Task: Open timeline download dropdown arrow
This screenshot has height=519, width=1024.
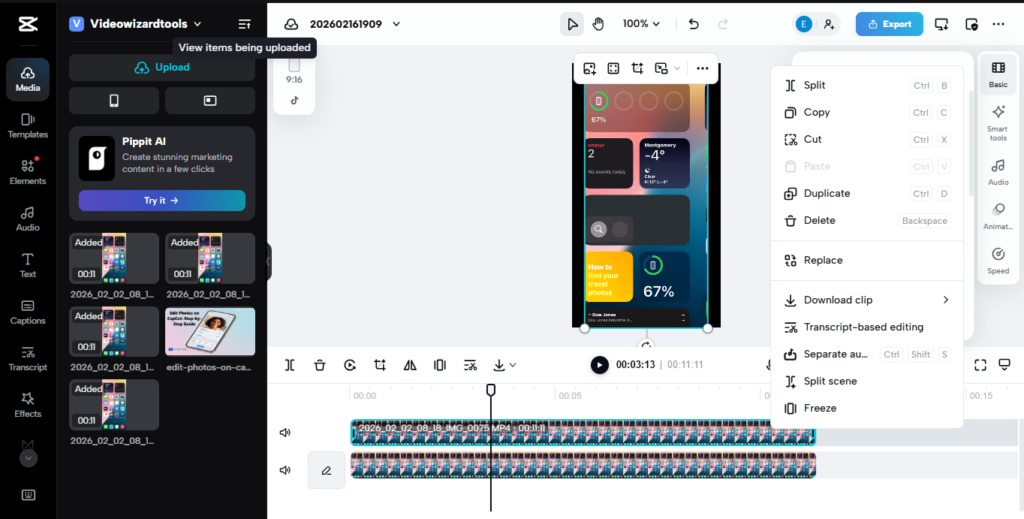Action: coord(513,365)
